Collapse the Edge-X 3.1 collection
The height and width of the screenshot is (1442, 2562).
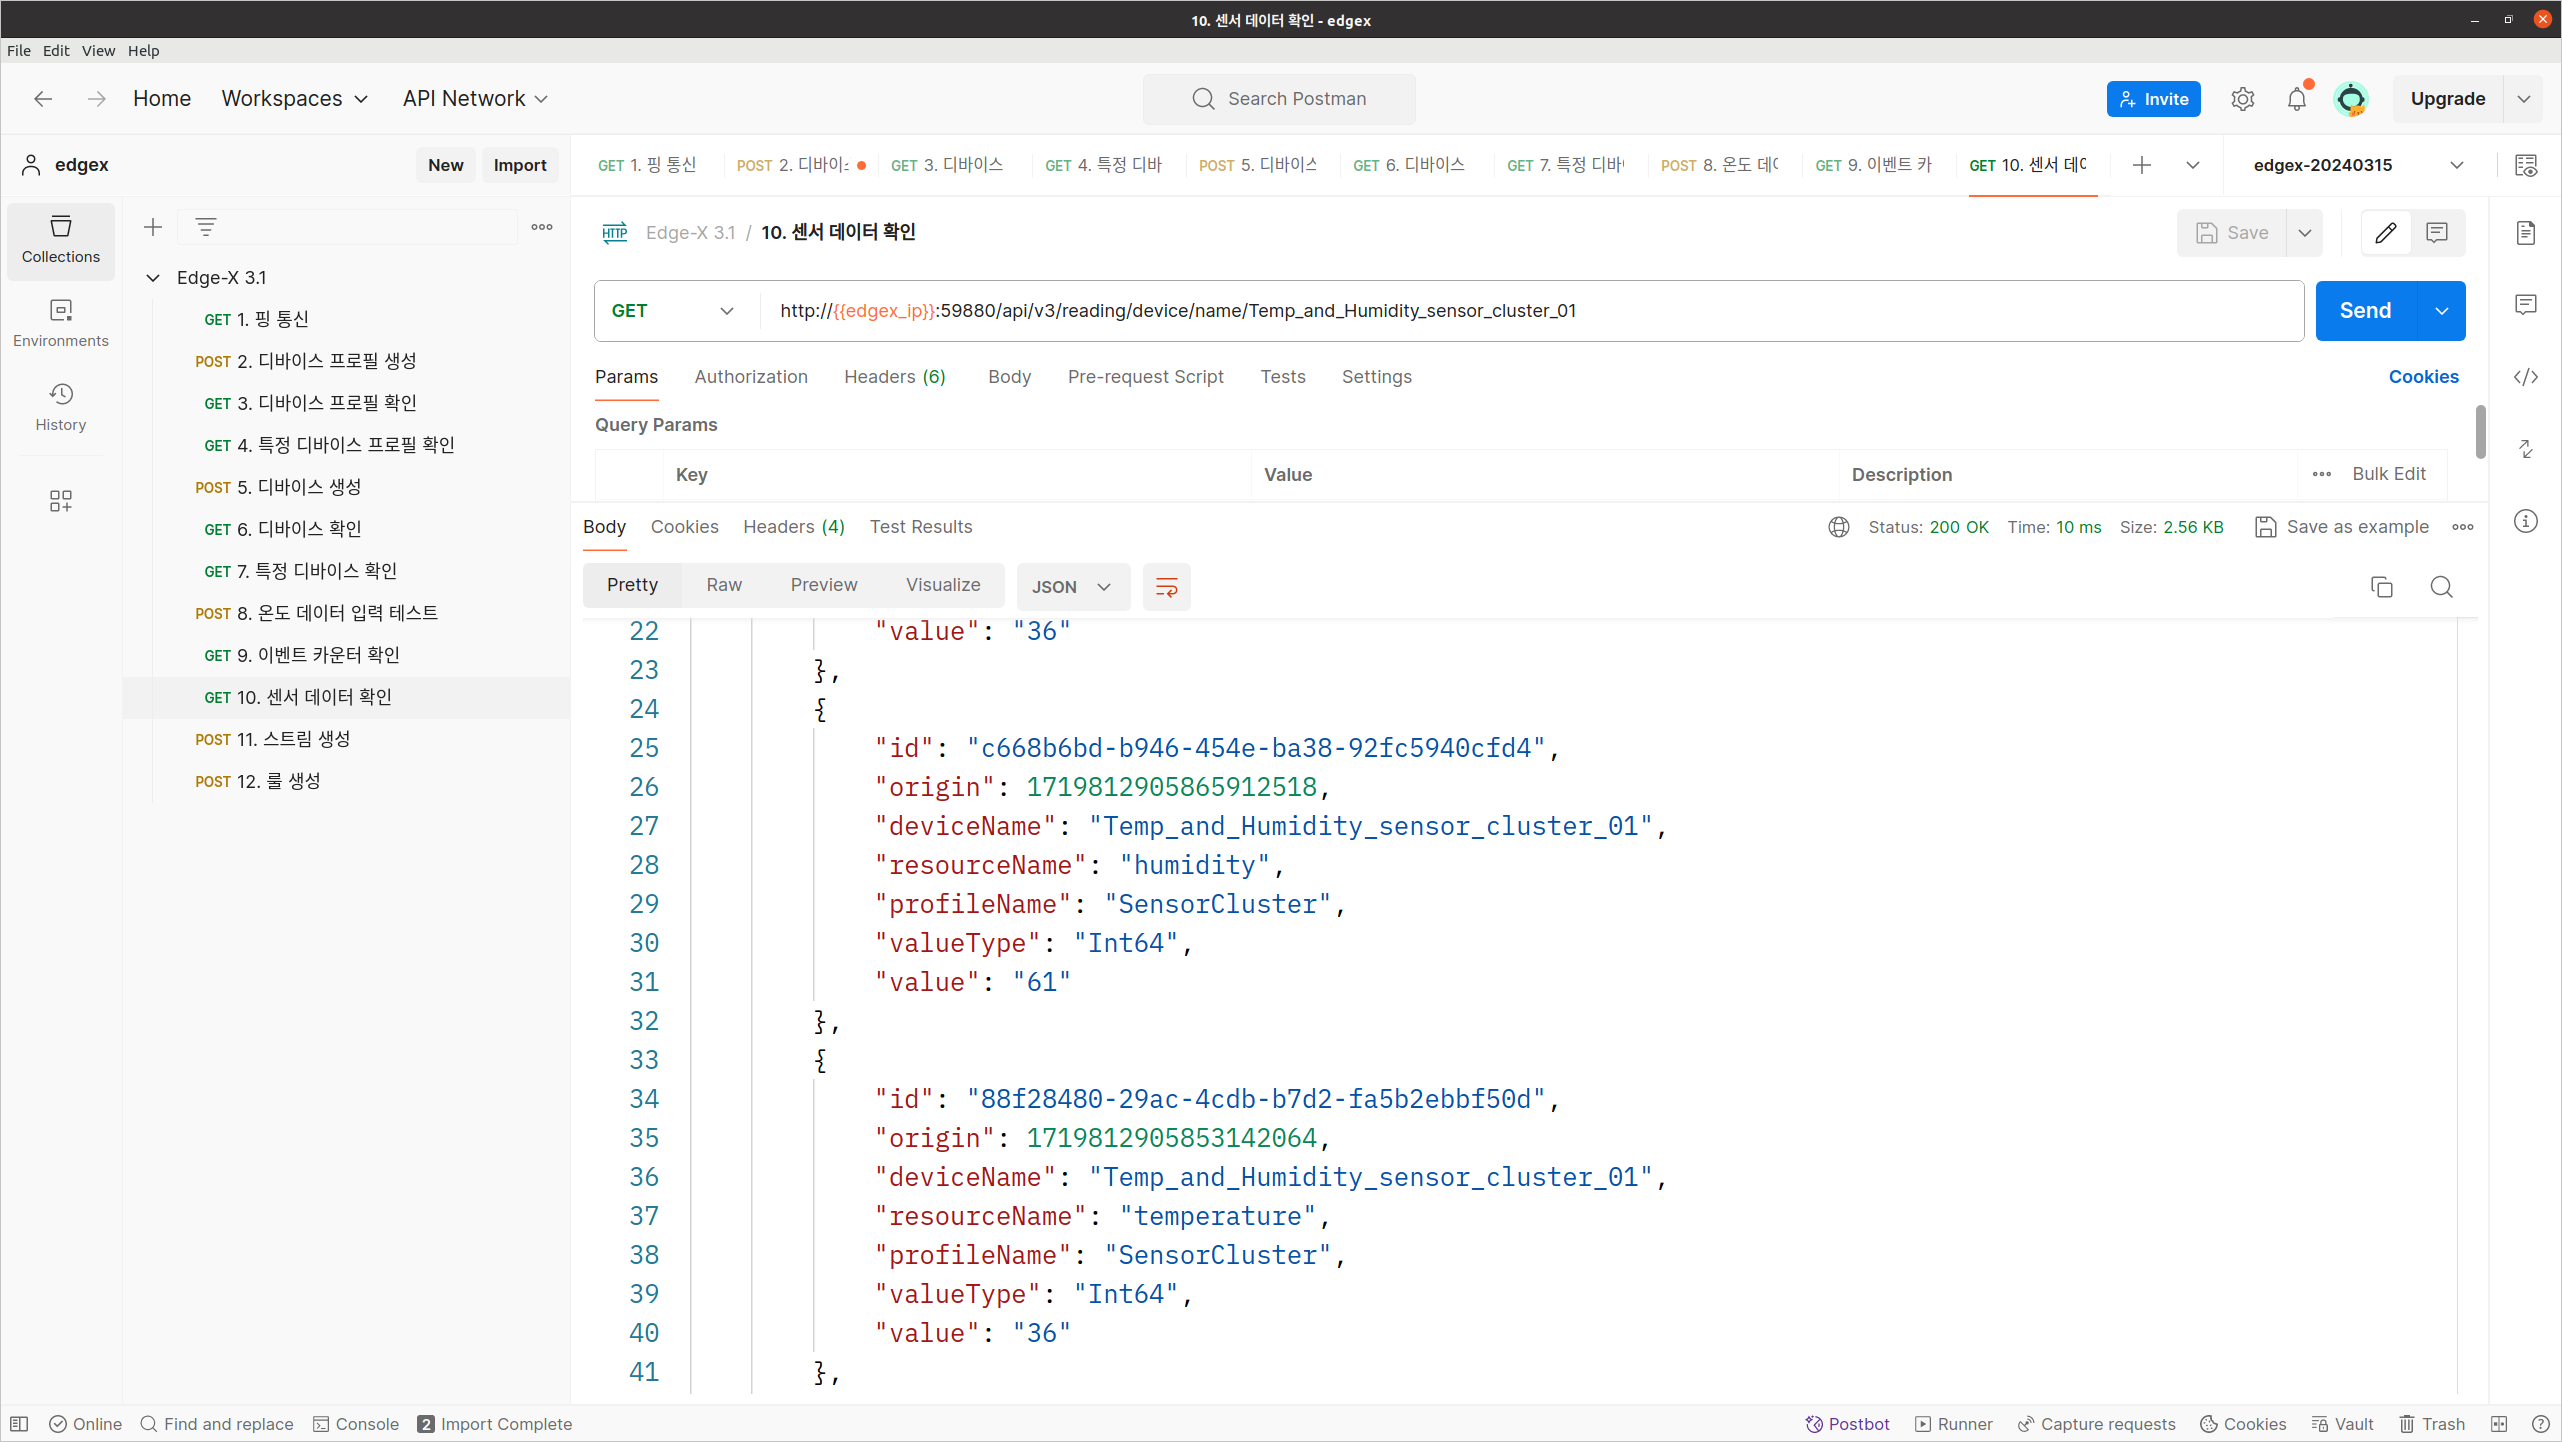click(x=153, y=278)
